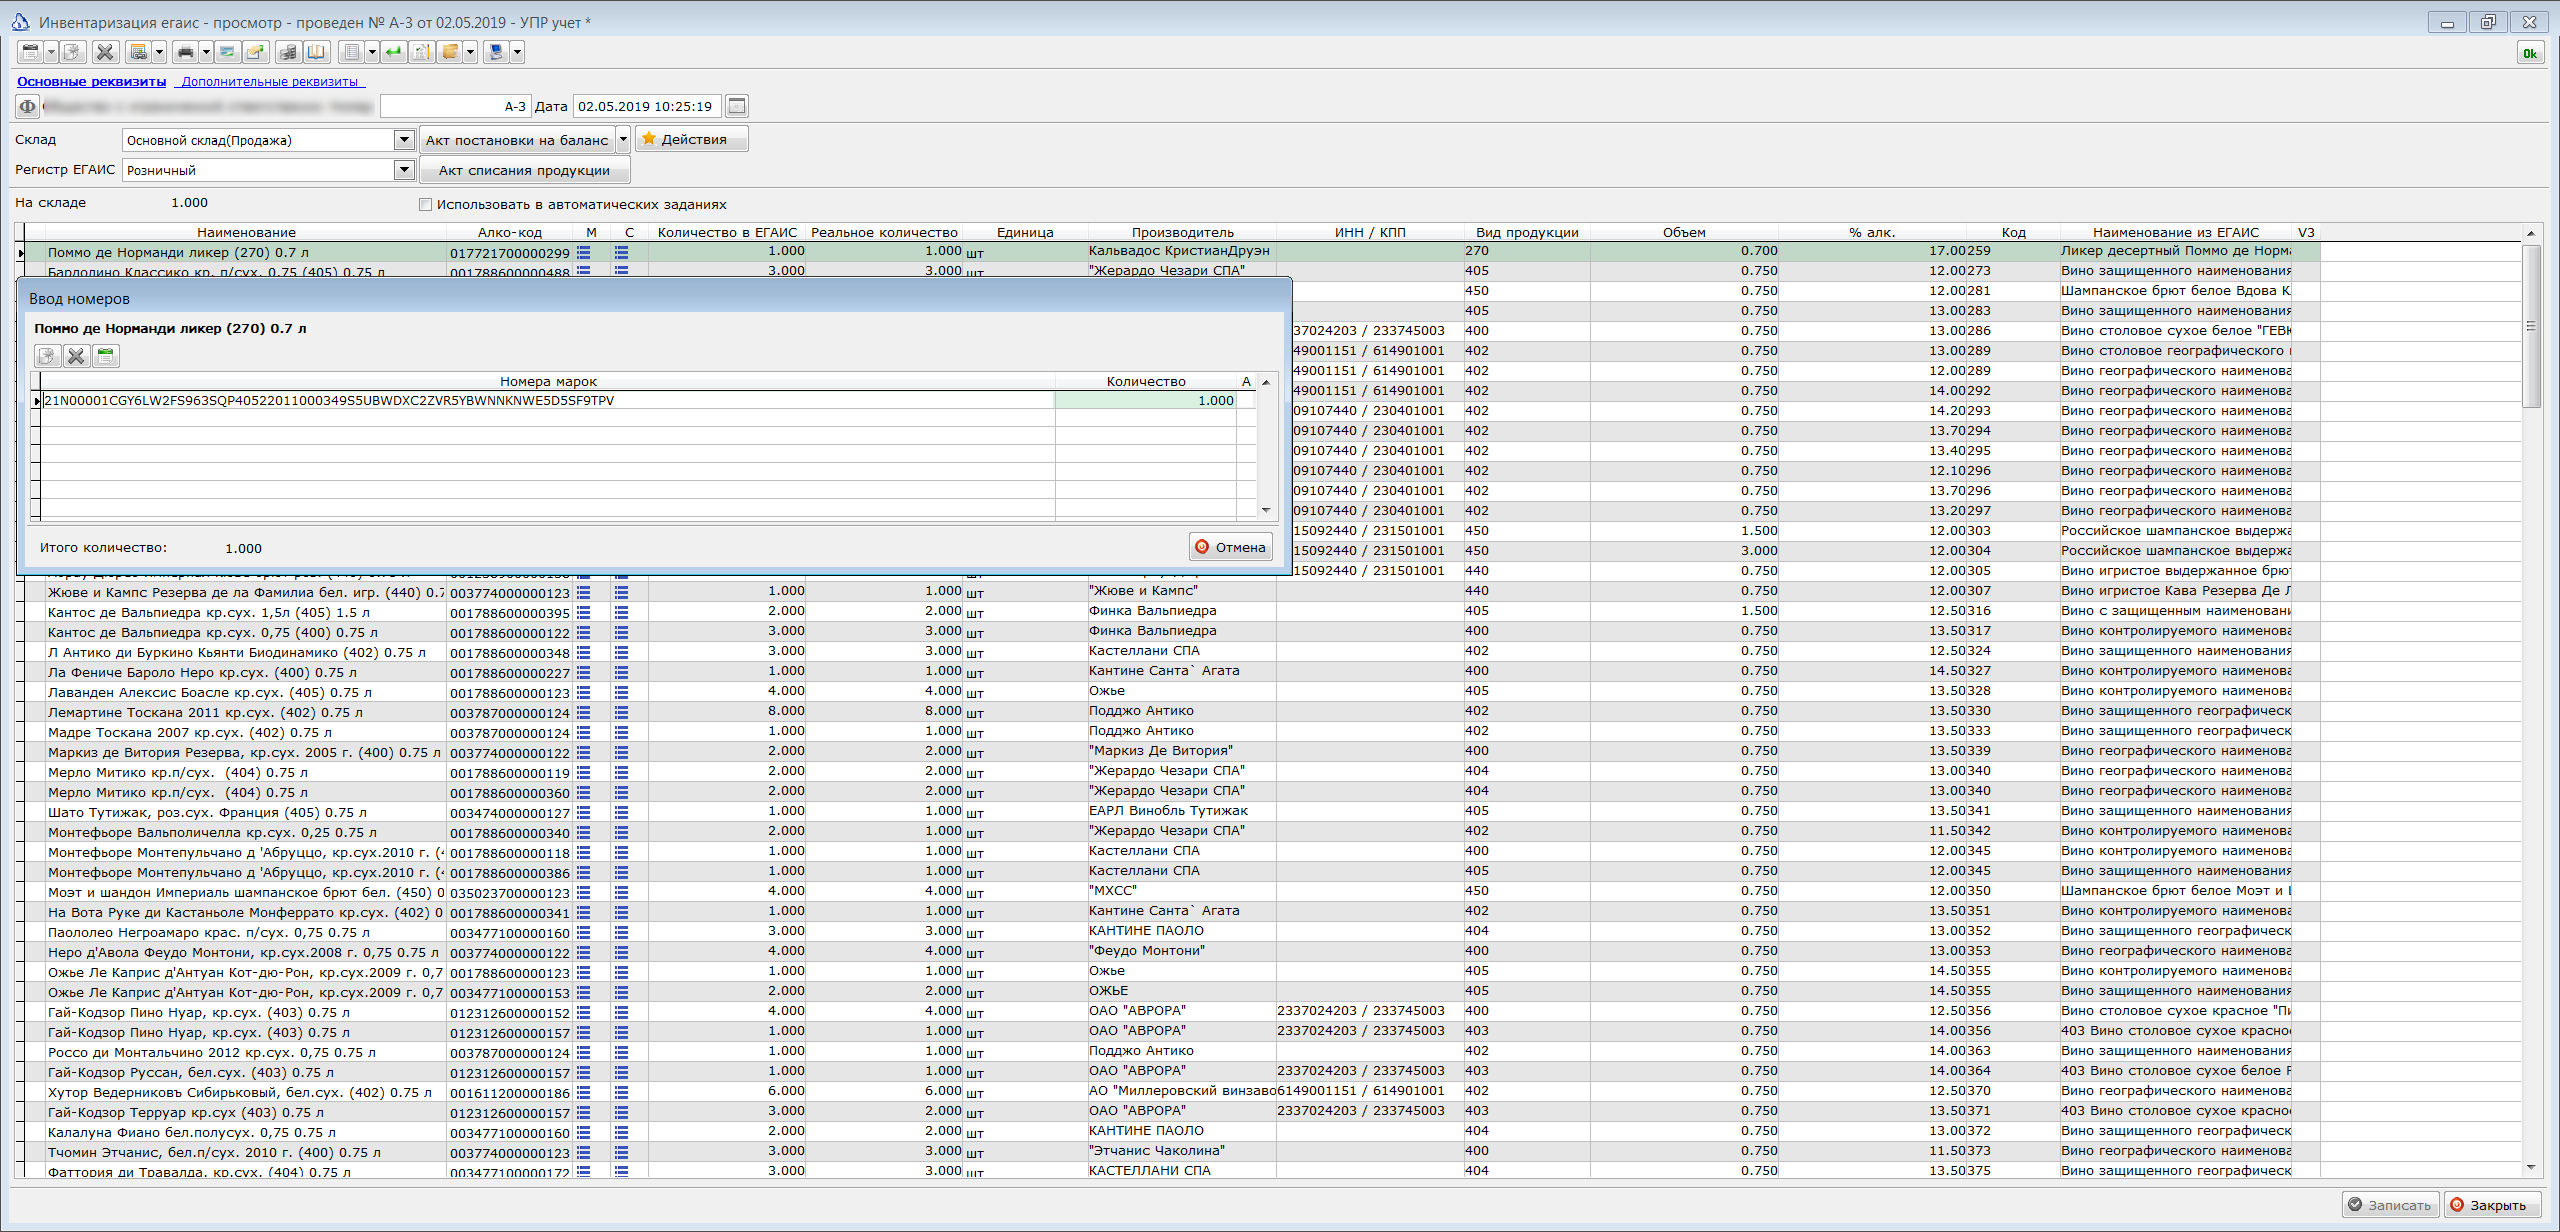Viewport: 2560px width, 1232px height.
Task: Toggle 'Использовать в автоматических заданиях' checkbox
Action: [x=425, y=204]
